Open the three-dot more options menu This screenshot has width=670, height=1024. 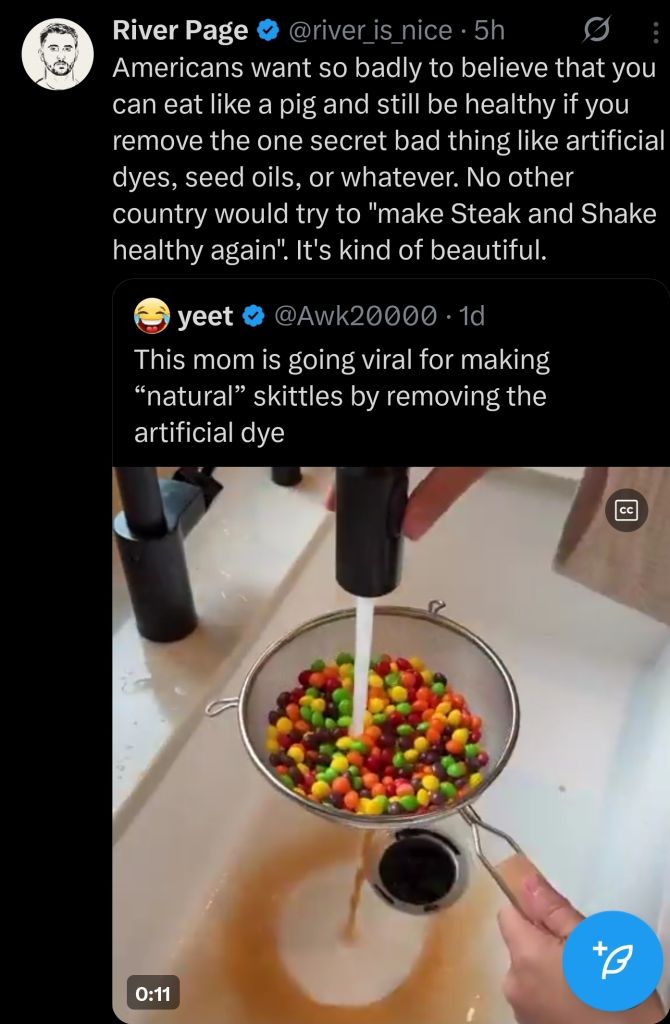655,32
